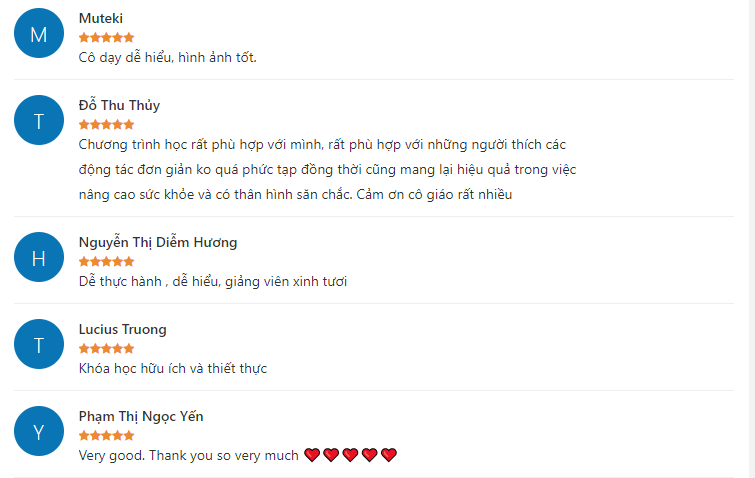Select the name Nguyễn Thị Diễm Hương
The width and height of the screenshot is (755, 478).
pos(158,242)
